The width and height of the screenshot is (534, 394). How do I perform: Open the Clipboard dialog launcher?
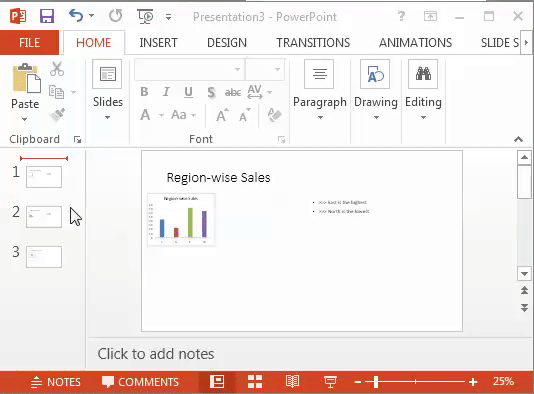pyautogui.click(x=78, y=139)
